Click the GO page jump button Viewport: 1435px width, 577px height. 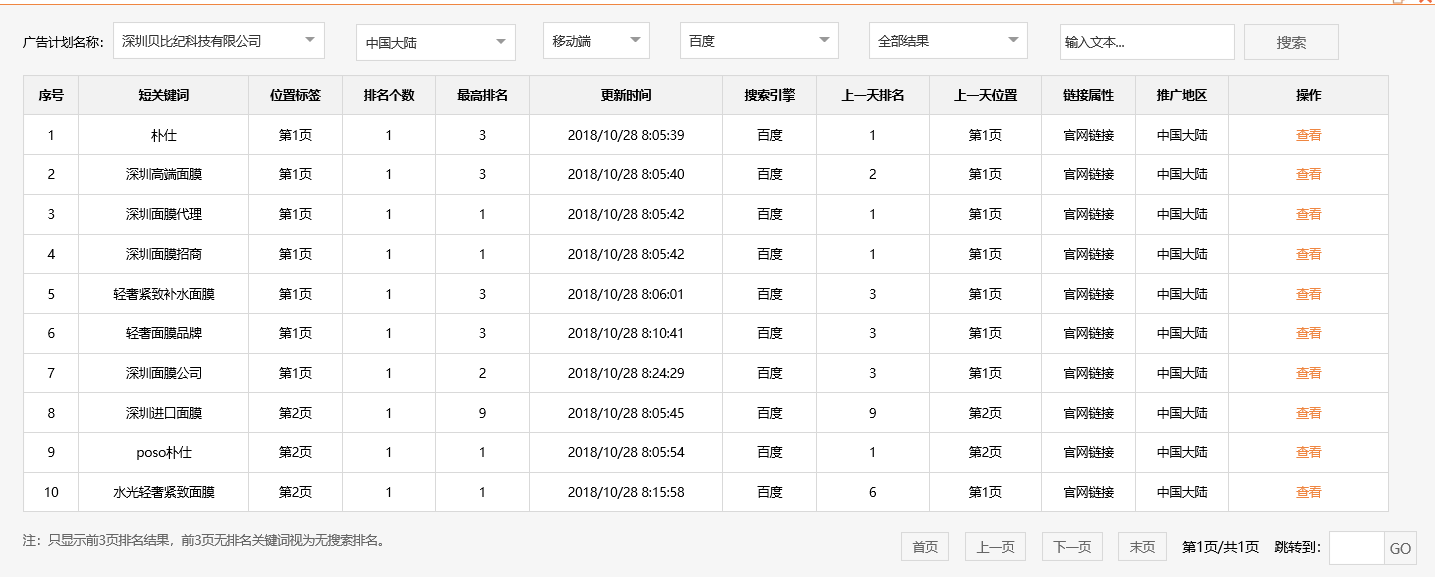(x=1399, y=547)
